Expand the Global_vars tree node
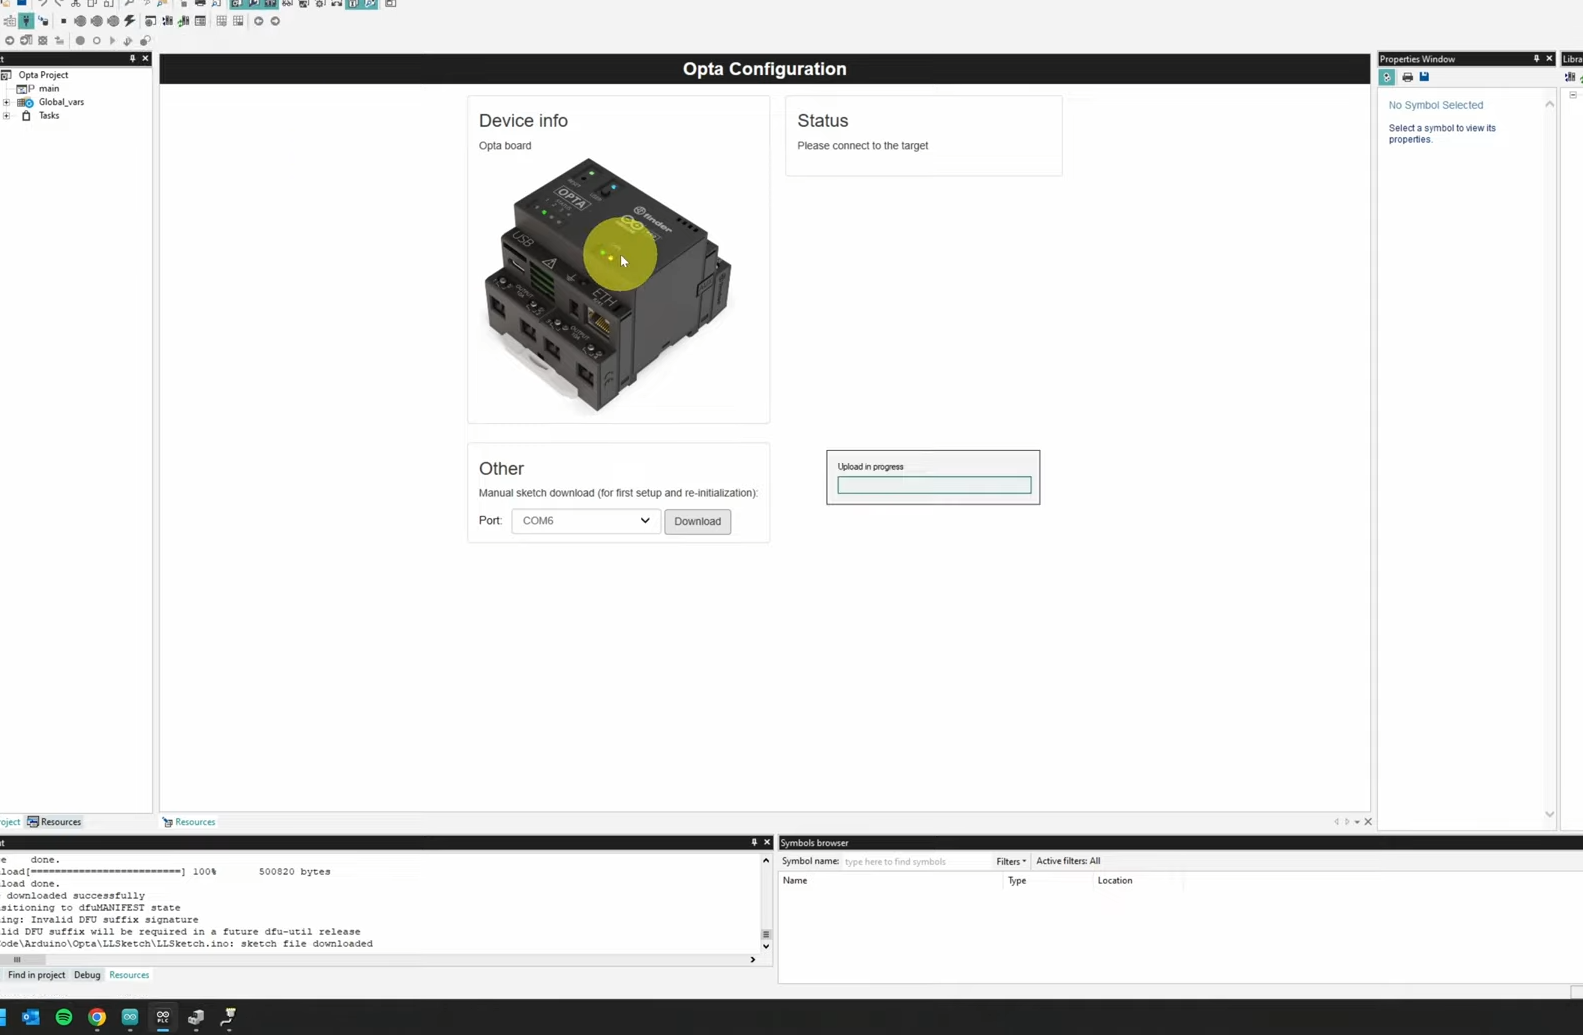The height and width of the screenshot is (1035, 1583). [x=7, y=102]
